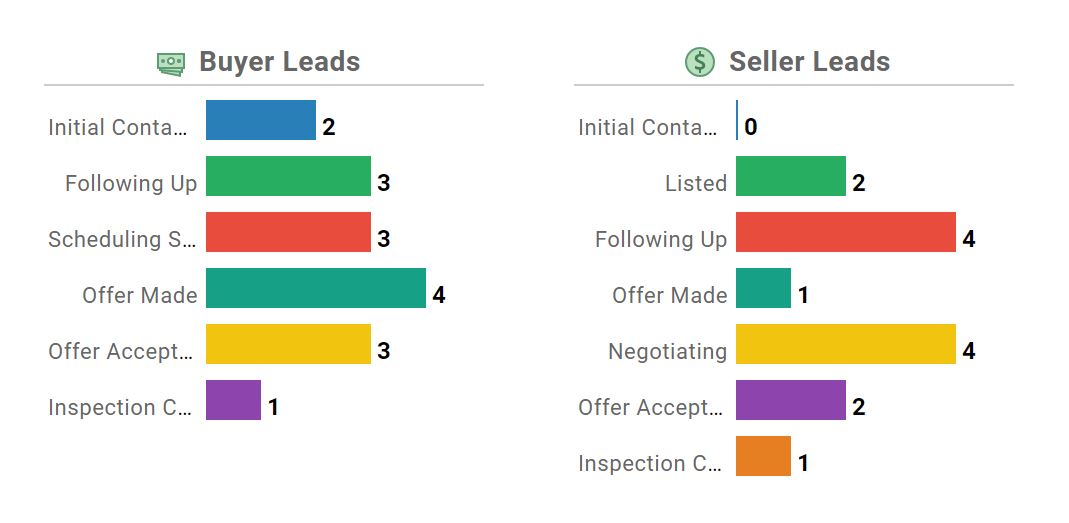1069x523 pixels.
Task: Click the red Seller Following Up bar
Action: [845, 232]
